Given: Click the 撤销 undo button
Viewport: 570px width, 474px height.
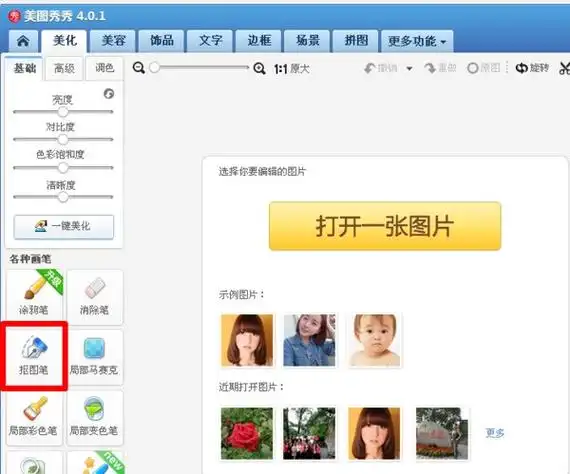Looking at the screenshot, I should [381, 68].
